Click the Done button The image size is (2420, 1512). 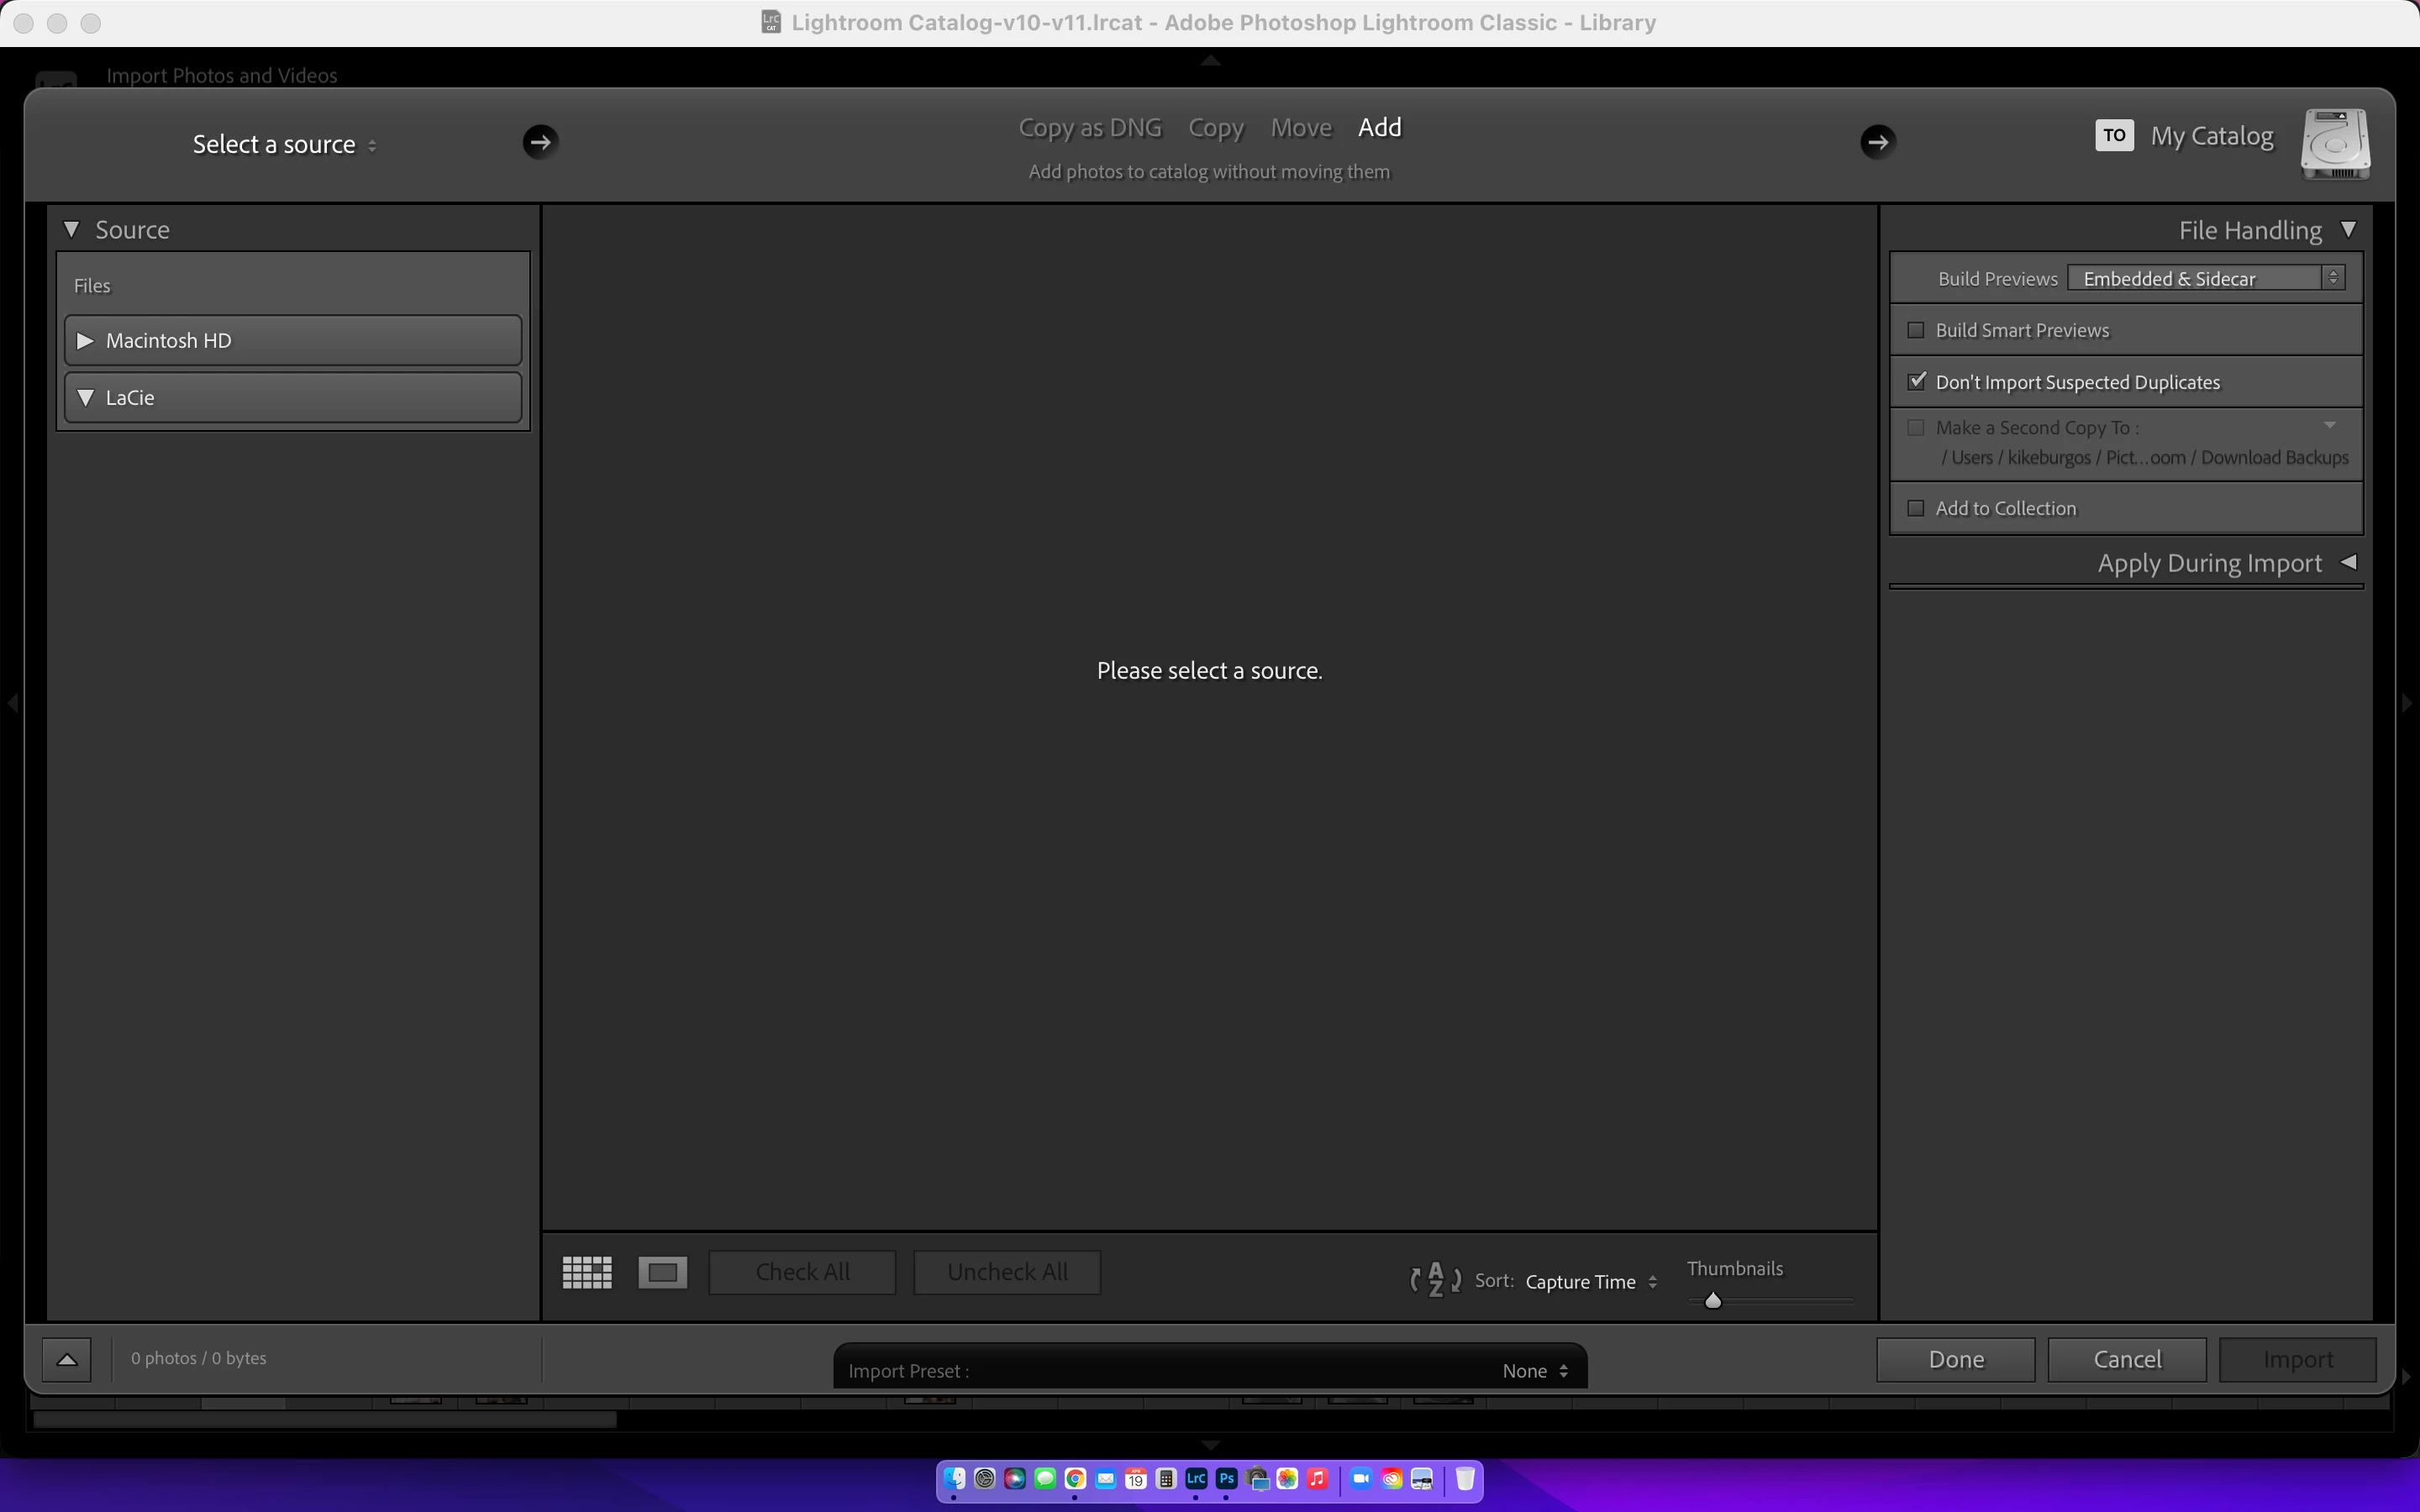(x=1955, y=1359)
